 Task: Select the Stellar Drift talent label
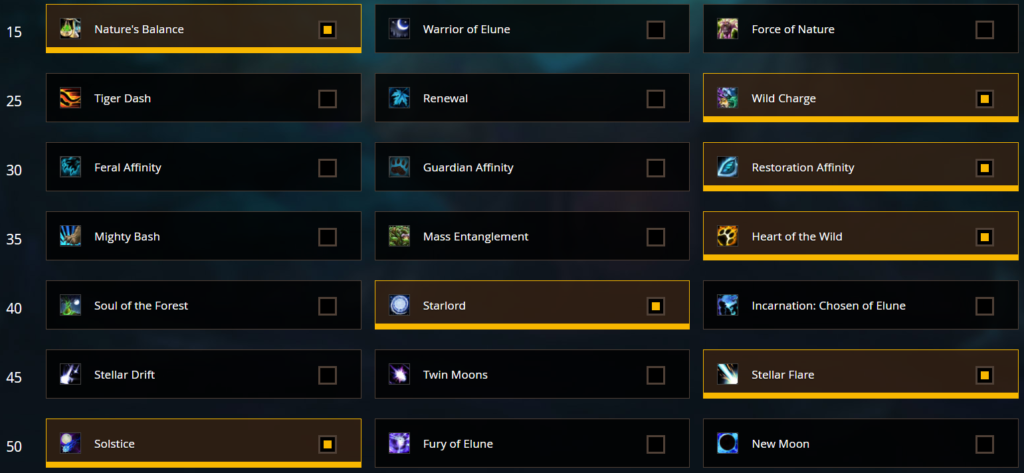coord(125,374)
